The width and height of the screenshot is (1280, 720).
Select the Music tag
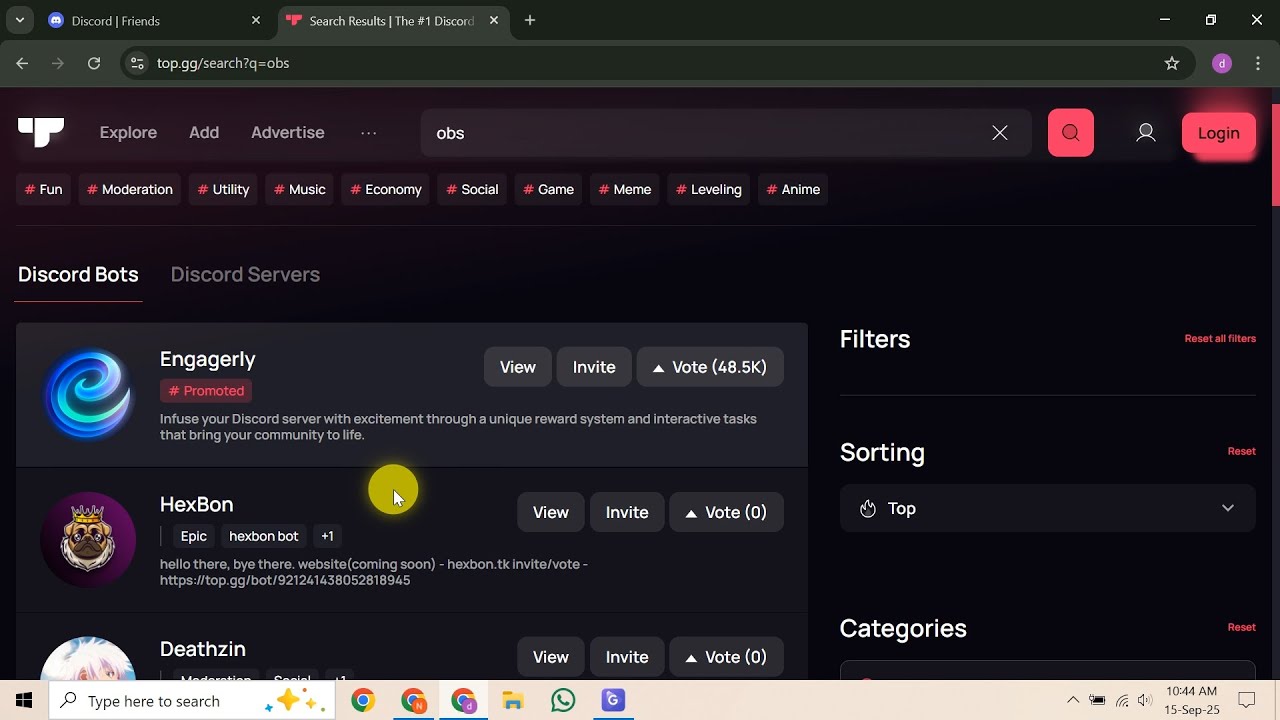click(x=300, y=189)
